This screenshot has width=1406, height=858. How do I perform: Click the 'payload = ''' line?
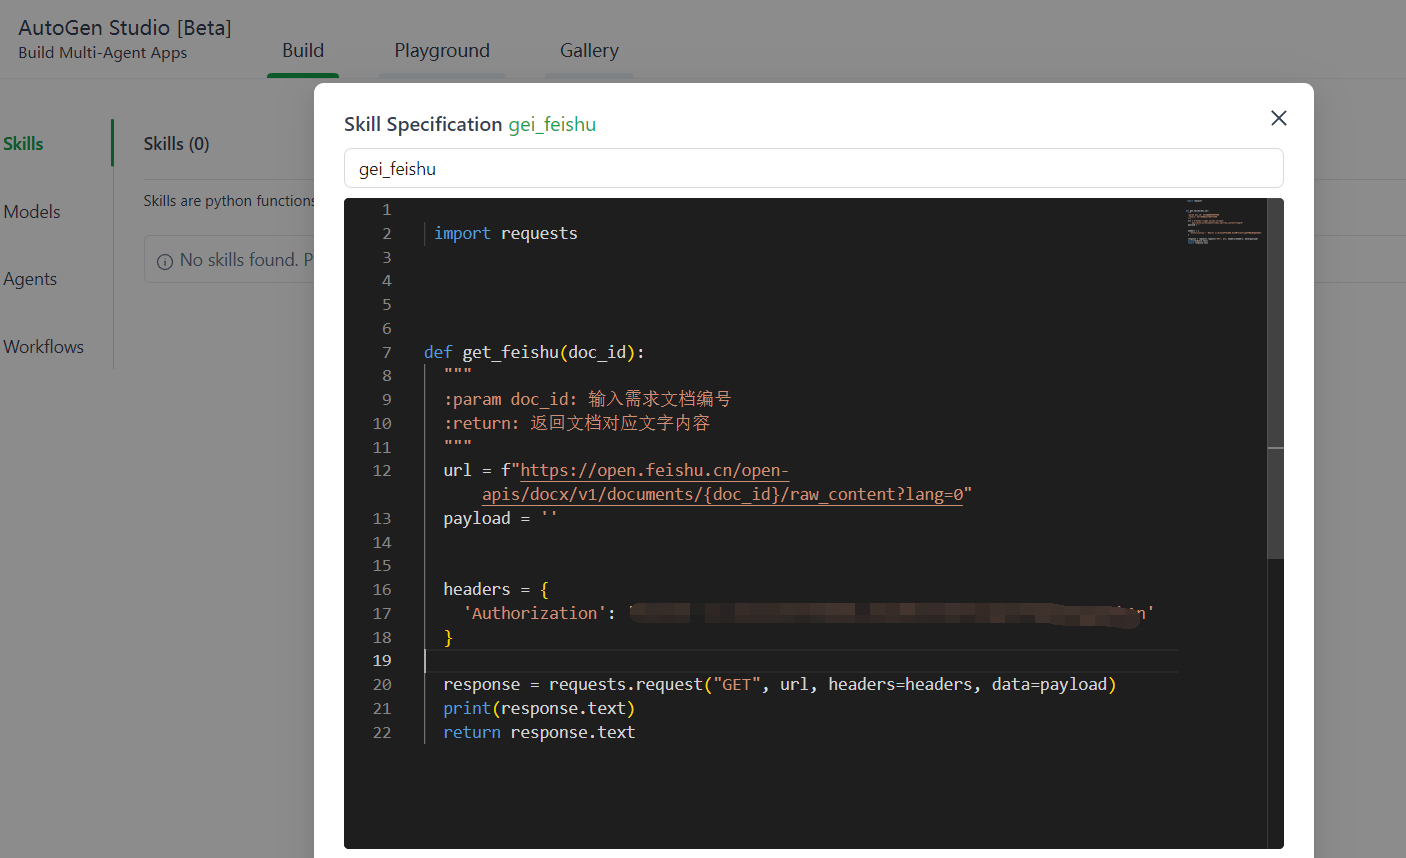[500, 518]
